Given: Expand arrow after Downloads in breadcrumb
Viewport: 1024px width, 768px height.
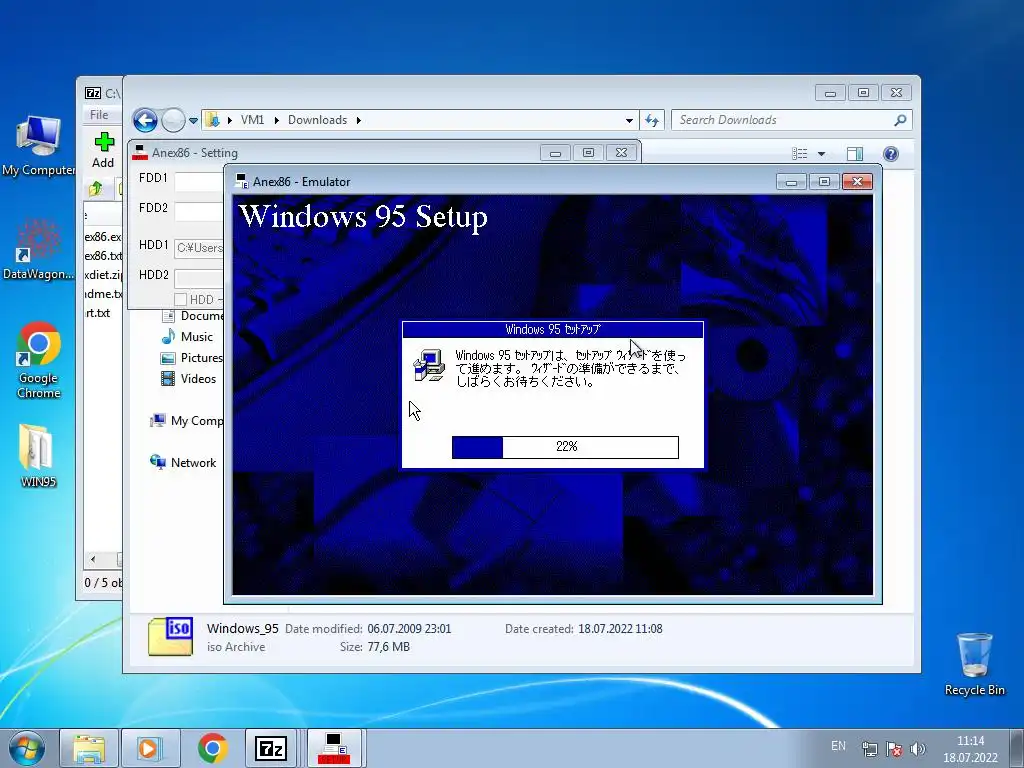Looking at the screenshot, I should pyautogui.click(x=359, y=120).
